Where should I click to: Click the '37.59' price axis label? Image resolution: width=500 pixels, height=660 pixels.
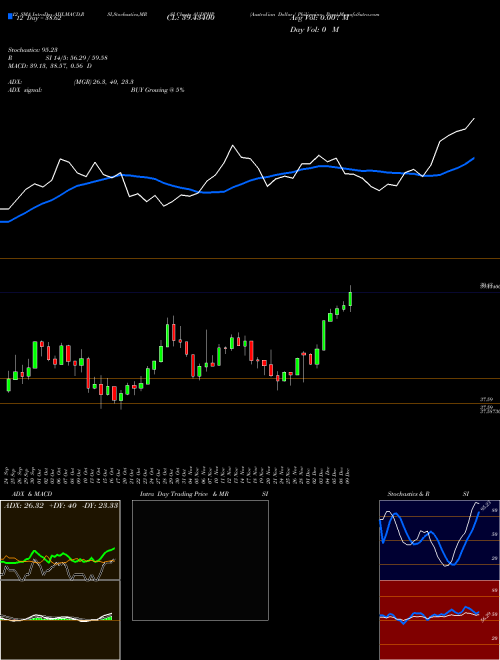click(x=487, y=399)
